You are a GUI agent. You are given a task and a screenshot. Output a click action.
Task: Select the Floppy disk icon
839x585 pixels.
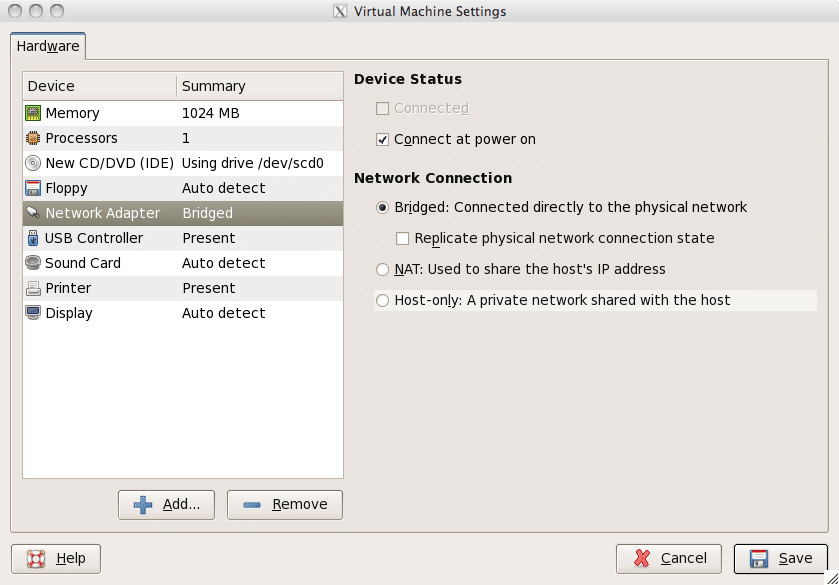point(33,188)
